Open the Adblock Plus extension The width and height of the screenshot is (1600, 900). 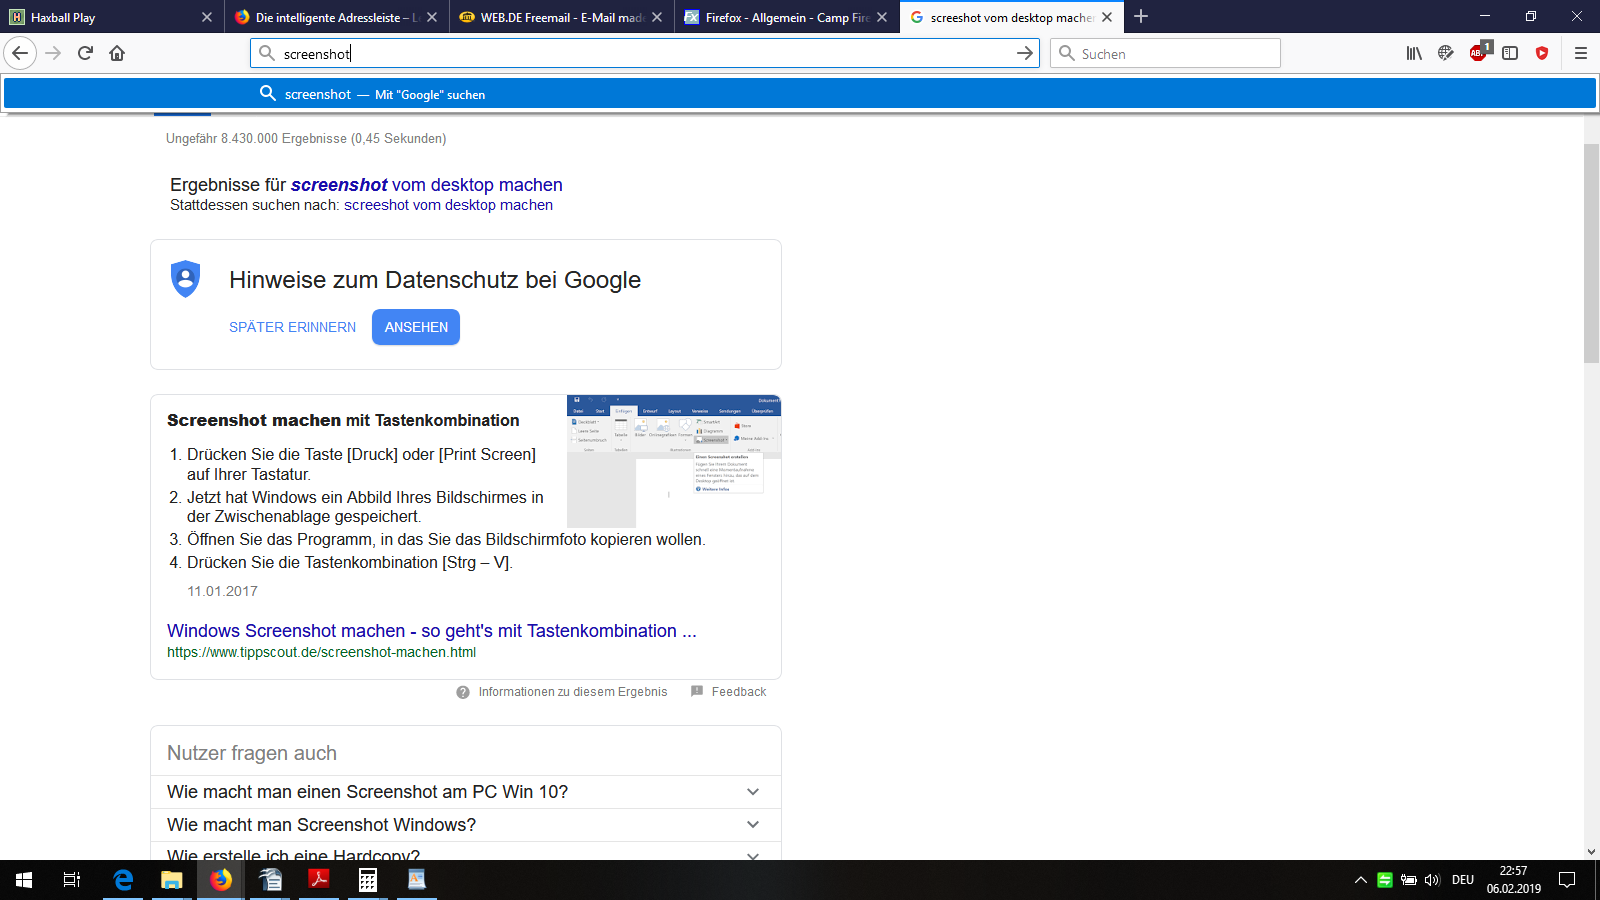(1479, 52)
